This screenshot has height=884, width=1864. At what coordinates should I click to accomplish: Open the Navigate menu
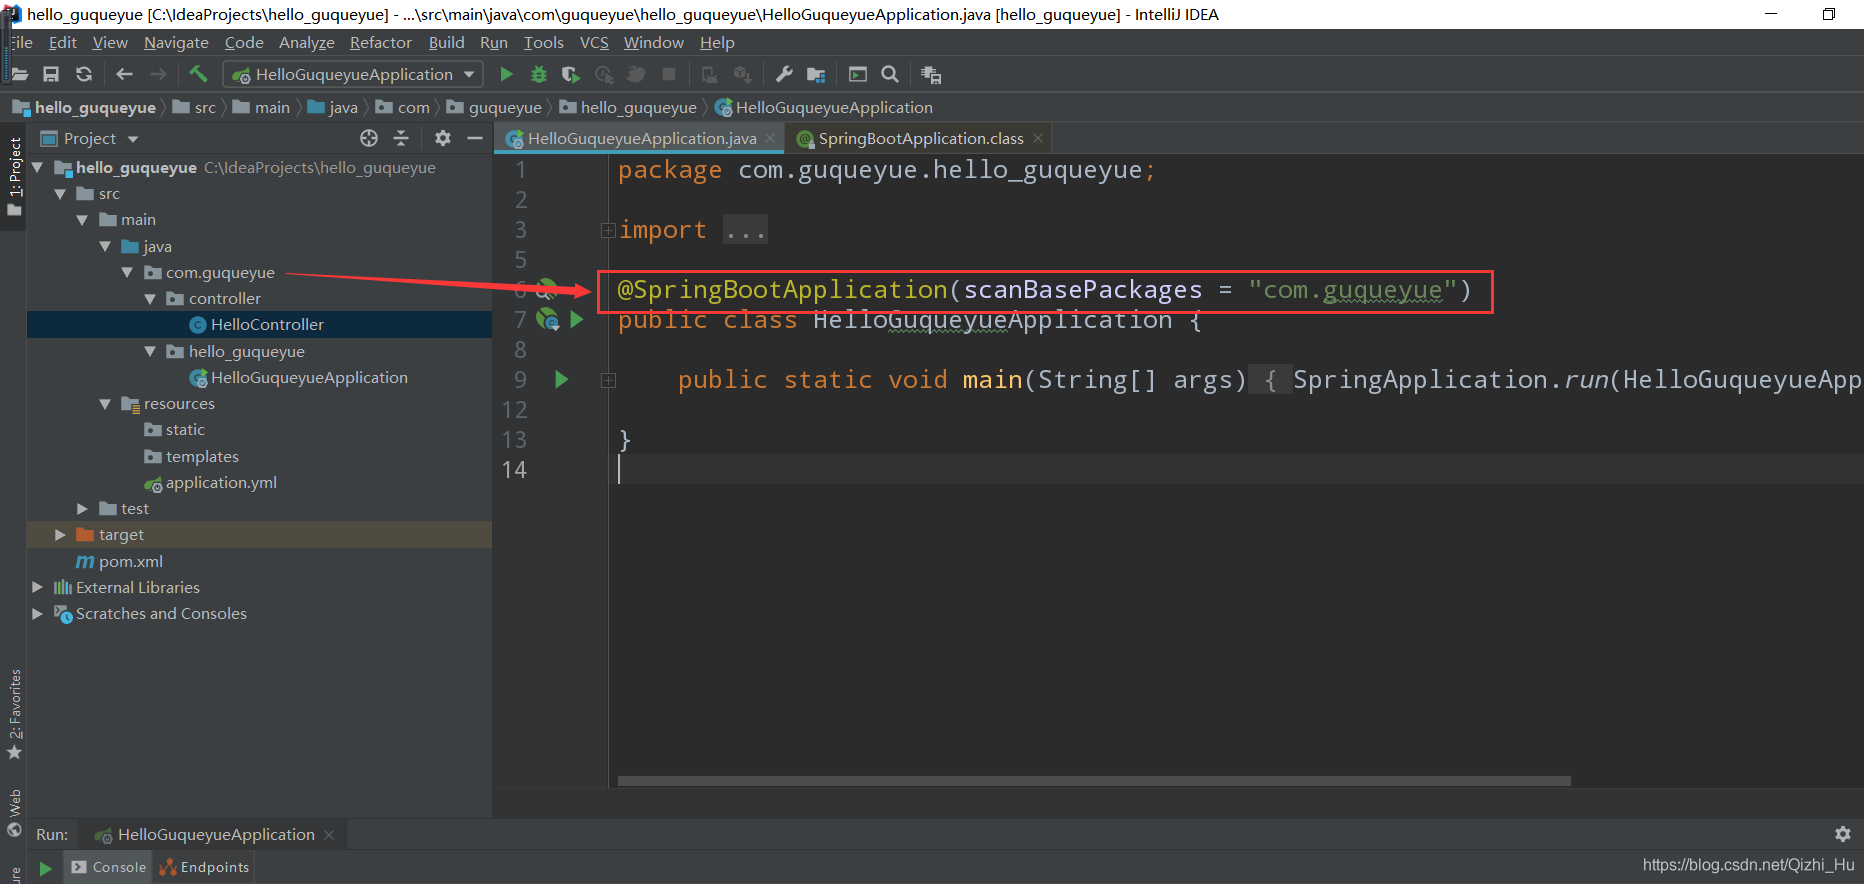[x=176, y=42]
